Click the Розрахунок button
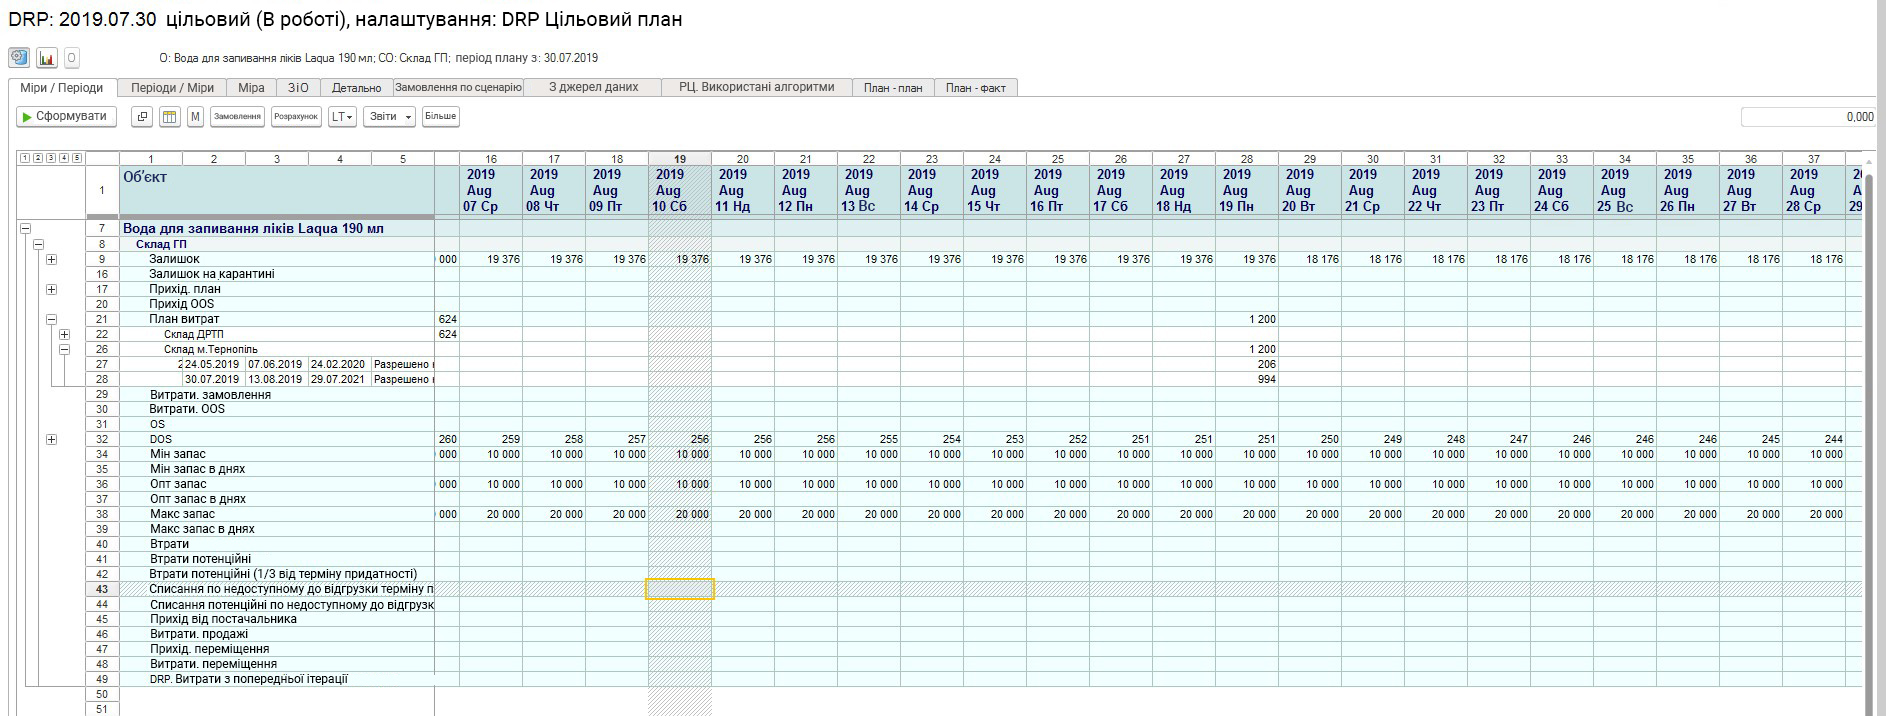 296,117
